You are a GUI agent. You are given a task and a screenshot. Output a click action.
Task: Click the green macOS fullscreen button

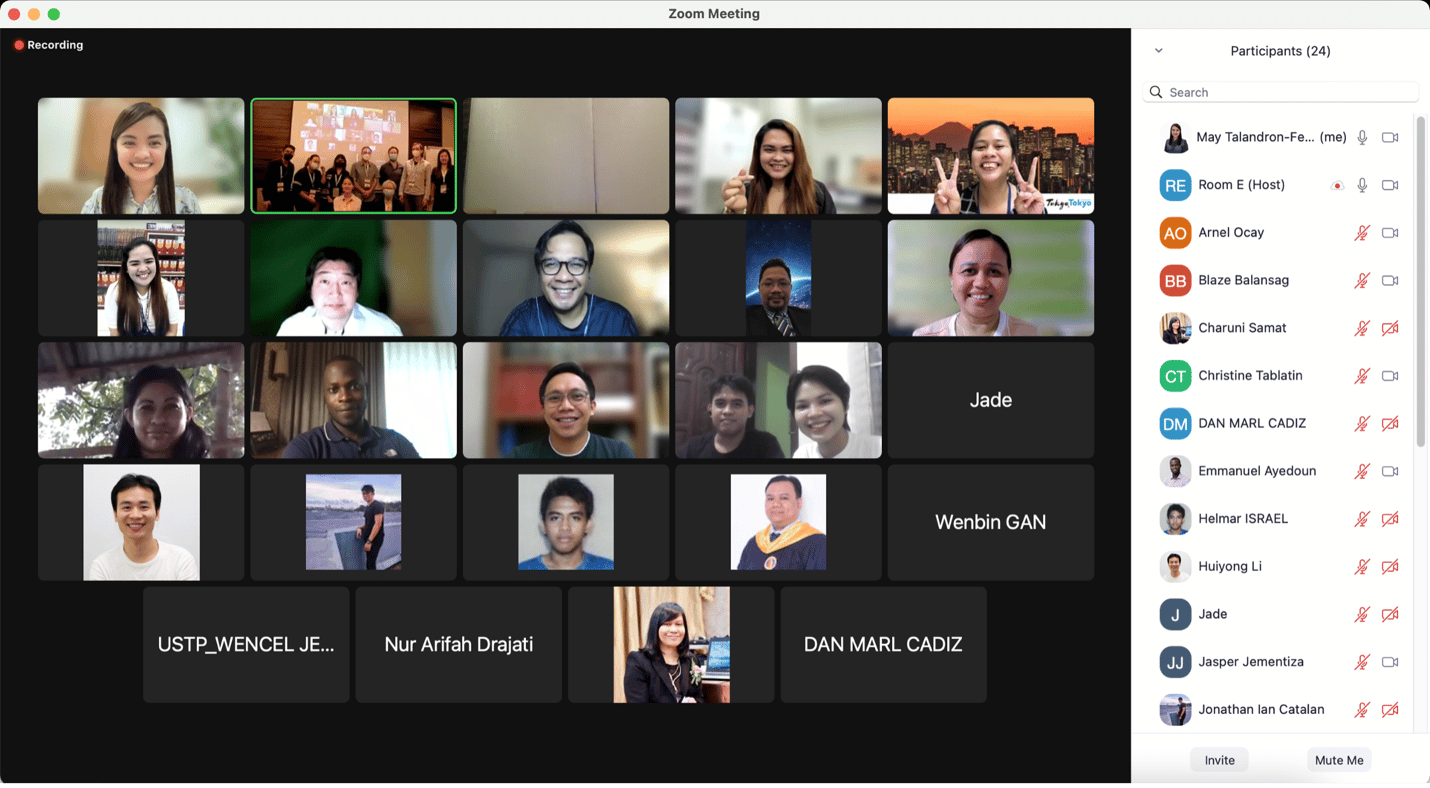pos(54,14)
